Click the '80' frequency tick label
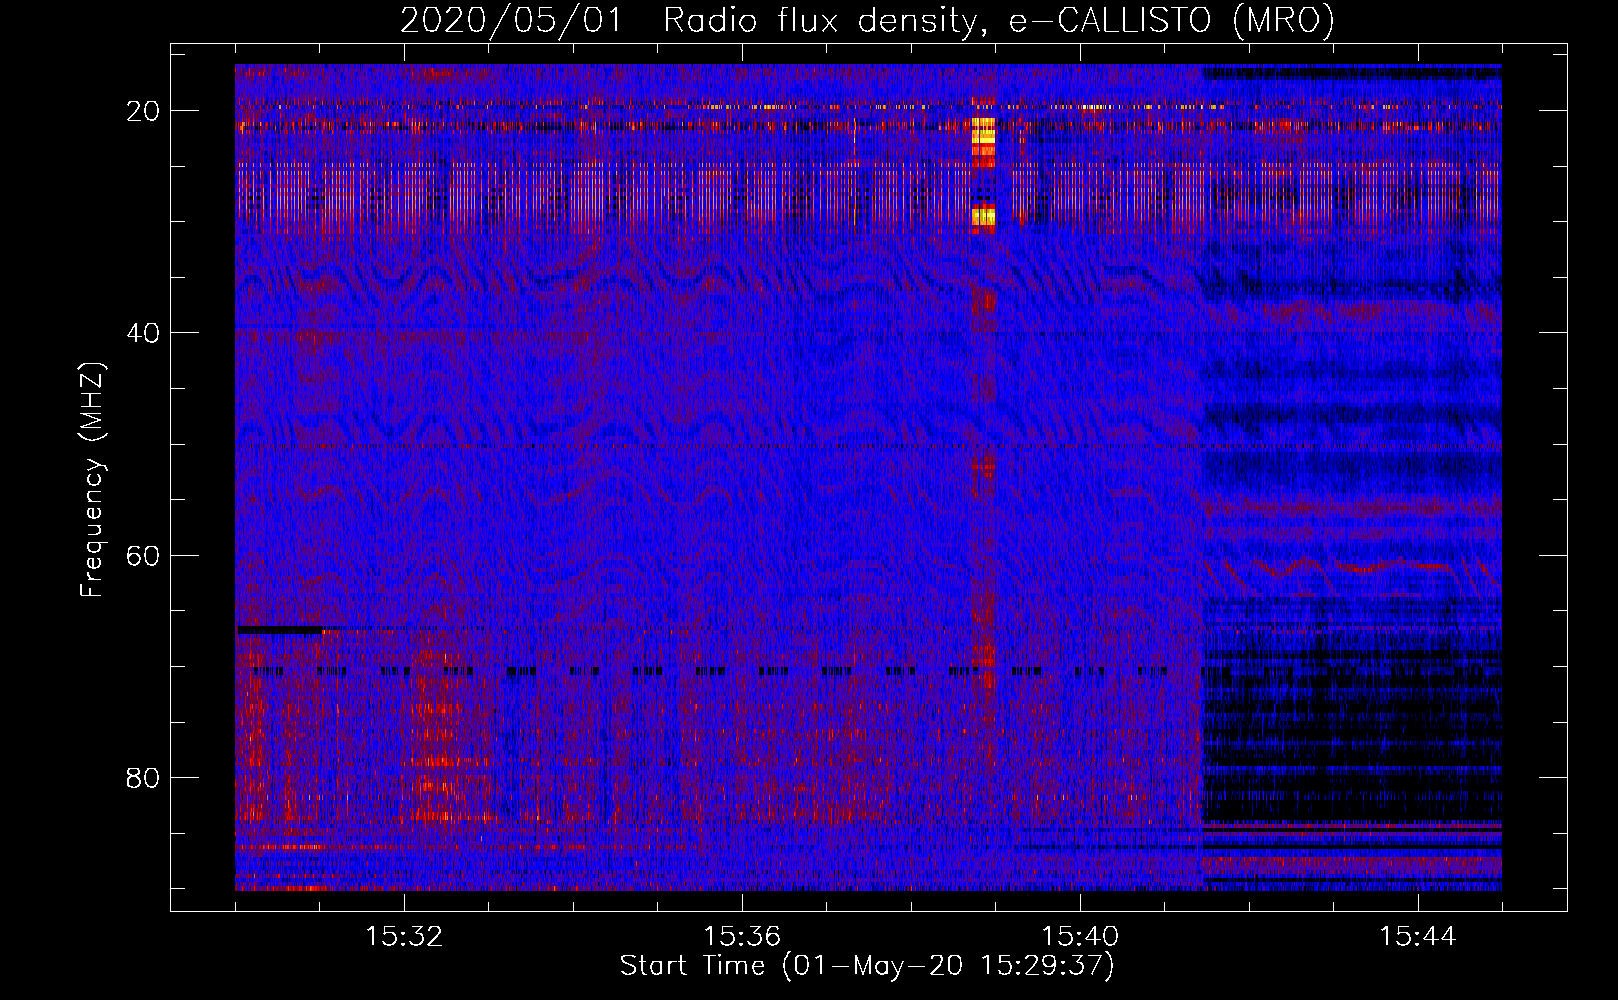The width and height of the screenshot is (1618, 1000). coord(144,777)
